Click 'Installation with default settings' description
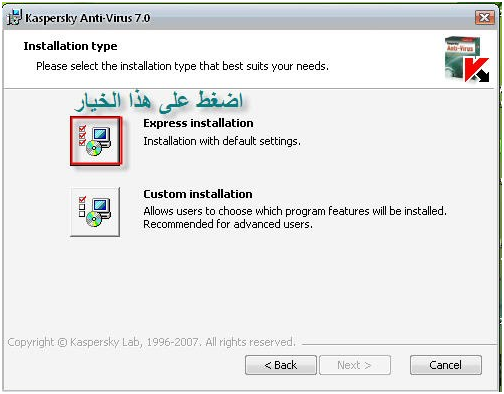The height and width of the screenshot is (394, 504). (222, 141)
